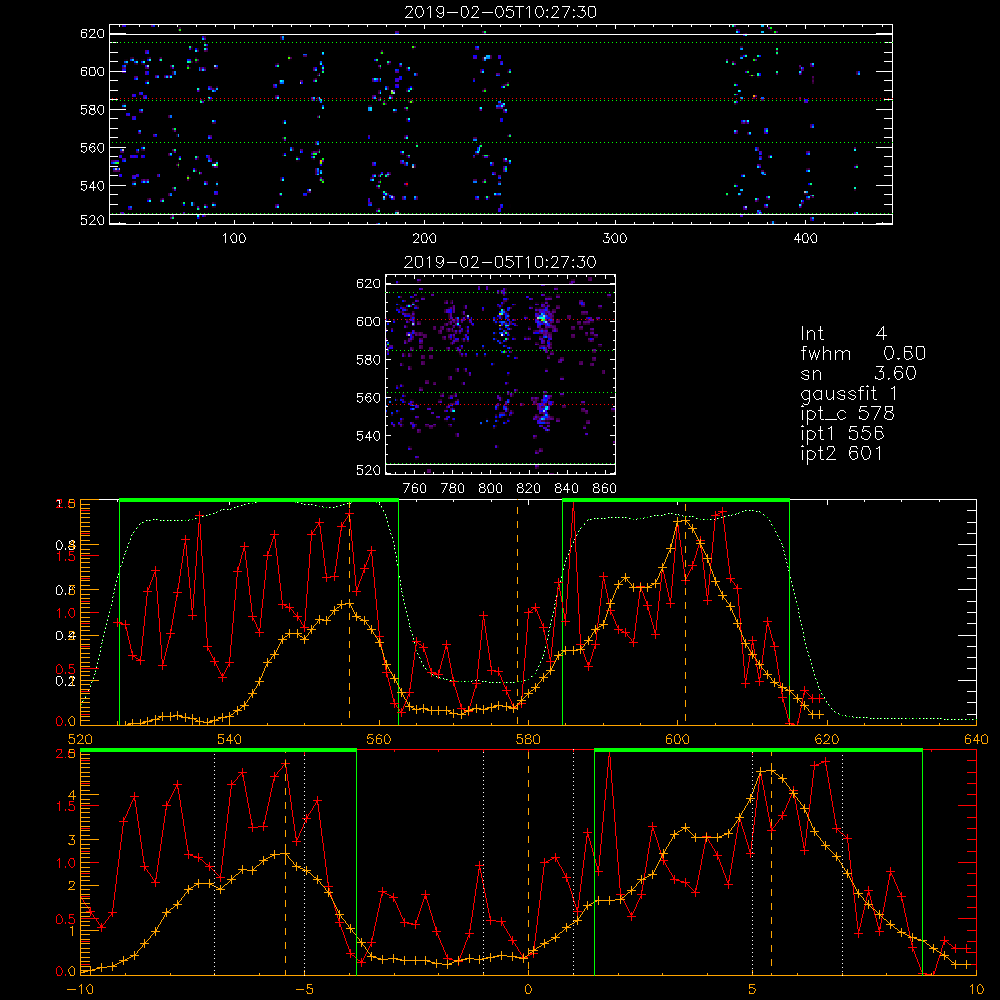
Task: Click x-axis label 400 on the top image
Action: (x=805, y=239)
